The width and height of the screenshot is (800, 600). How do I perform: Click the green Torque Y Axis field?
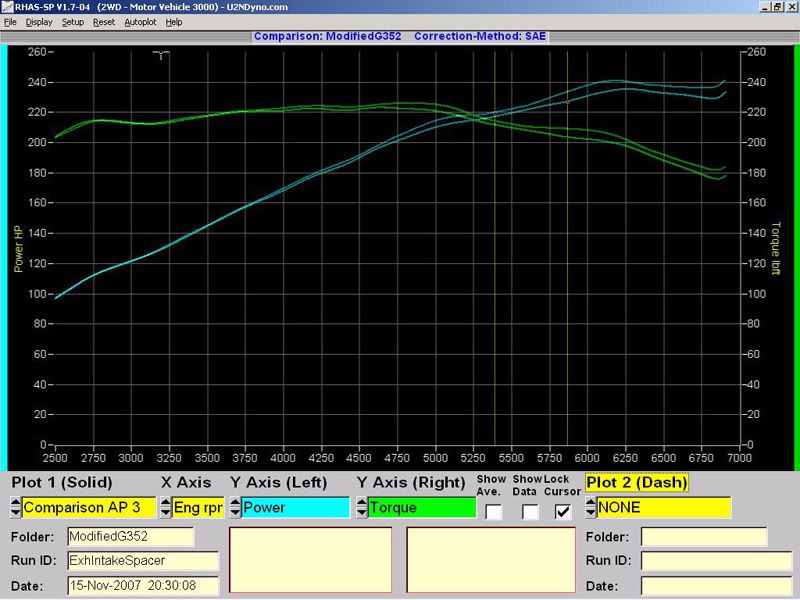pos(420,507)
